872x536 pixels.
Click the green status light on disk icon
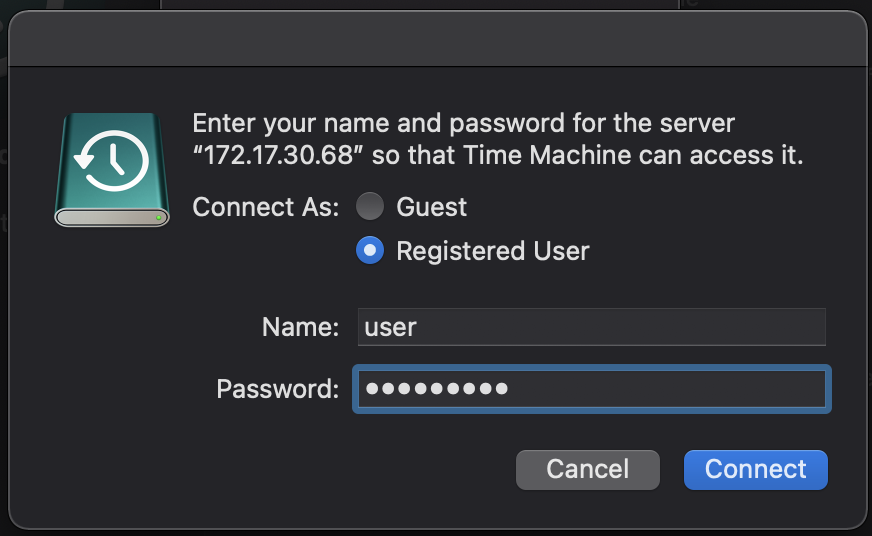[158, 217]
